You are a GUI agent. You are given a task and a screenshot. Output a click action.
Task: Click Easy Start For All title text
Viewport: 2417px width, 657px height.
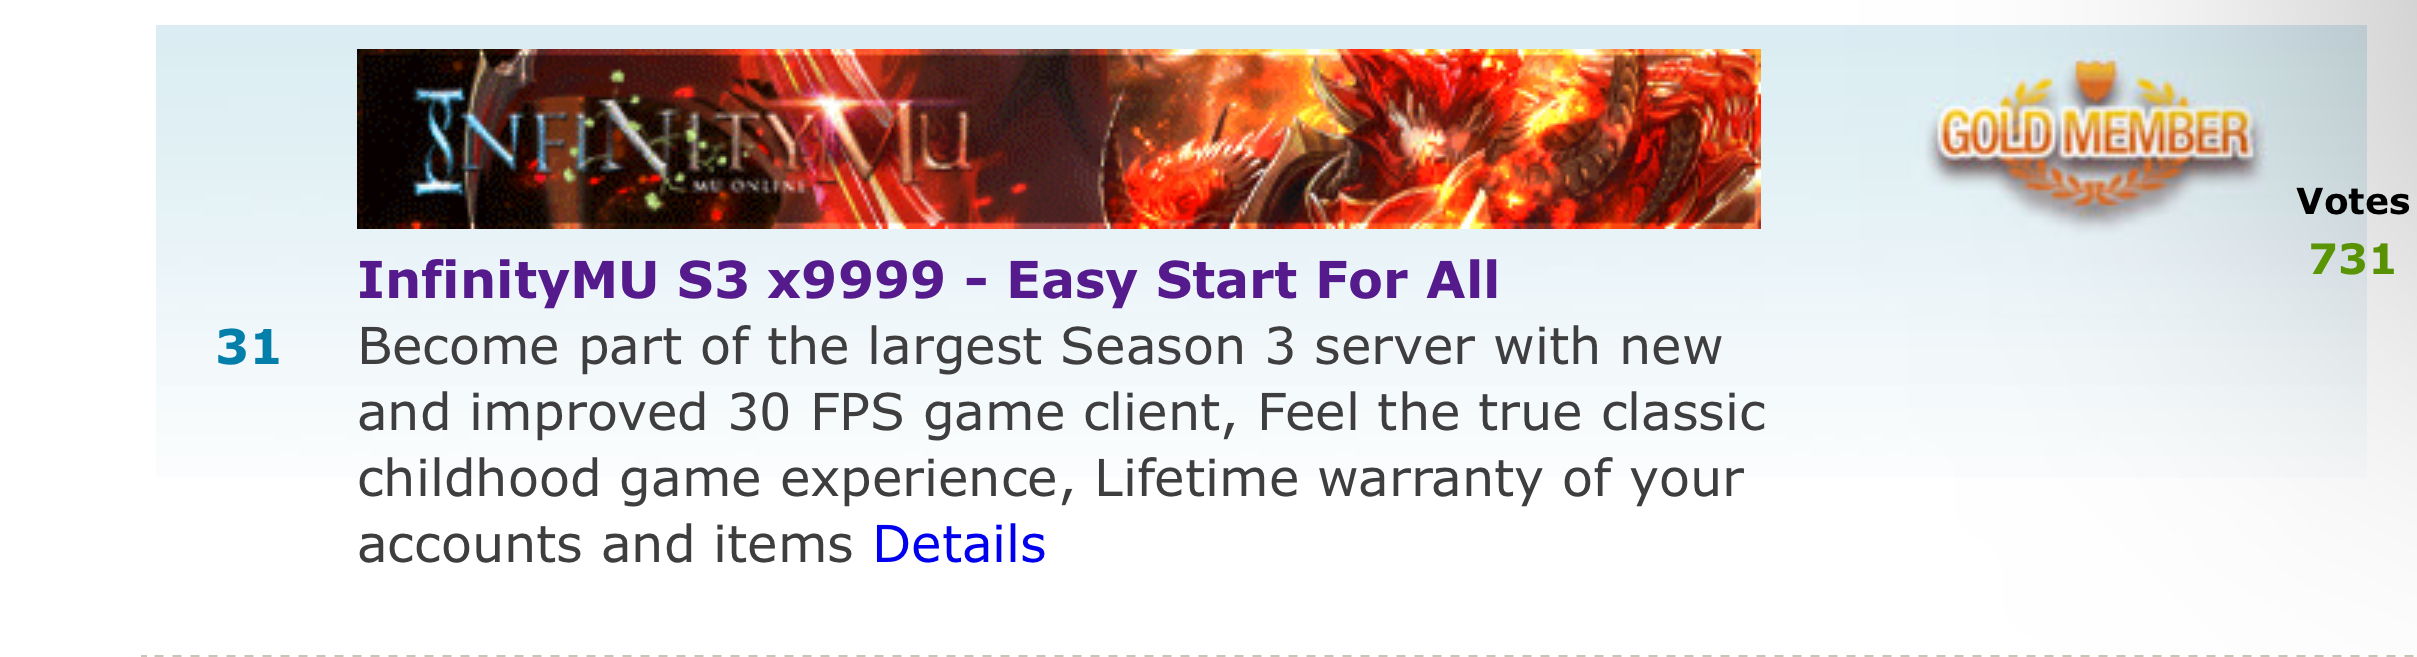coord(1253,280)
